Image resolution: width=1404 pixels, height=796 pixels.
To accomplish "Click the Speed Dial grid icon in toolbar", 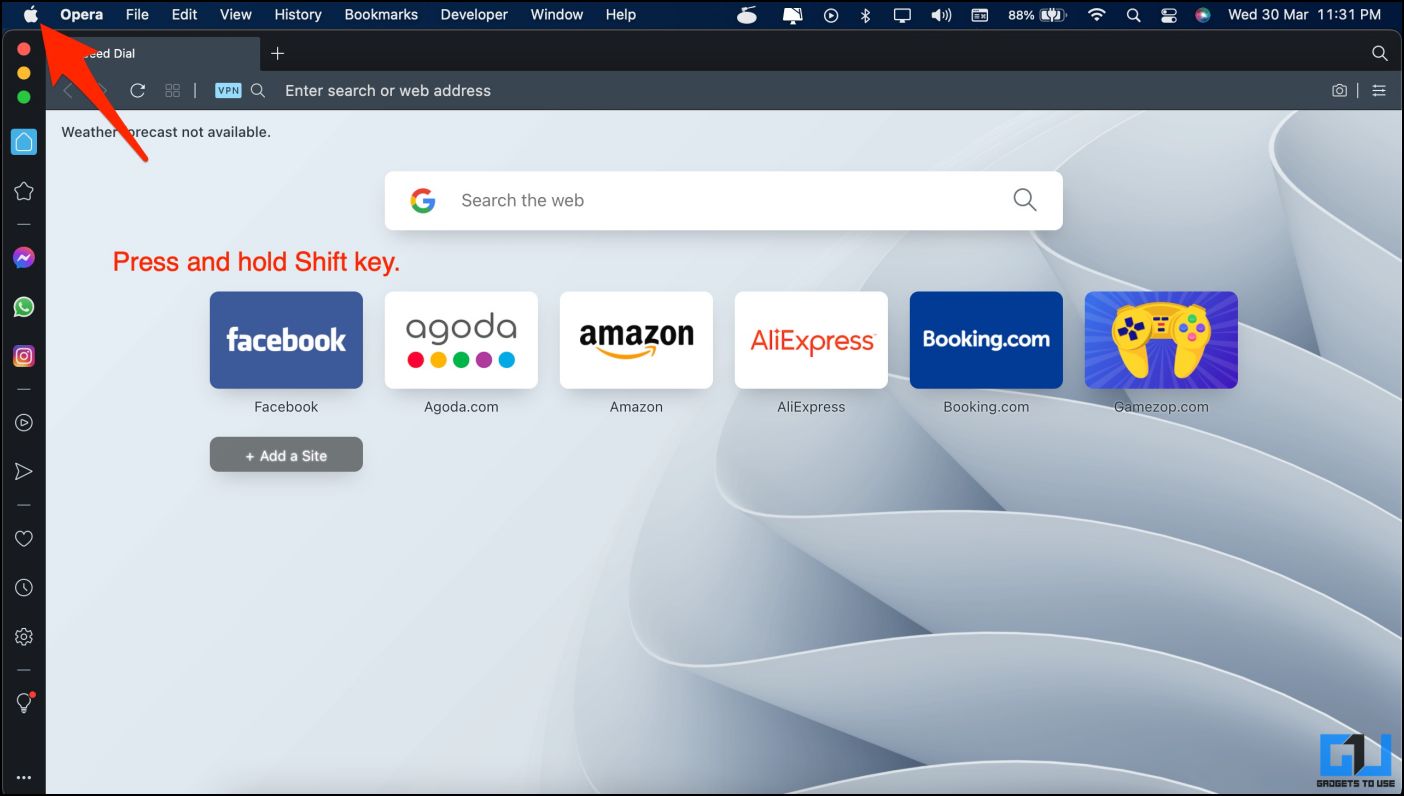I will [172, 90].
